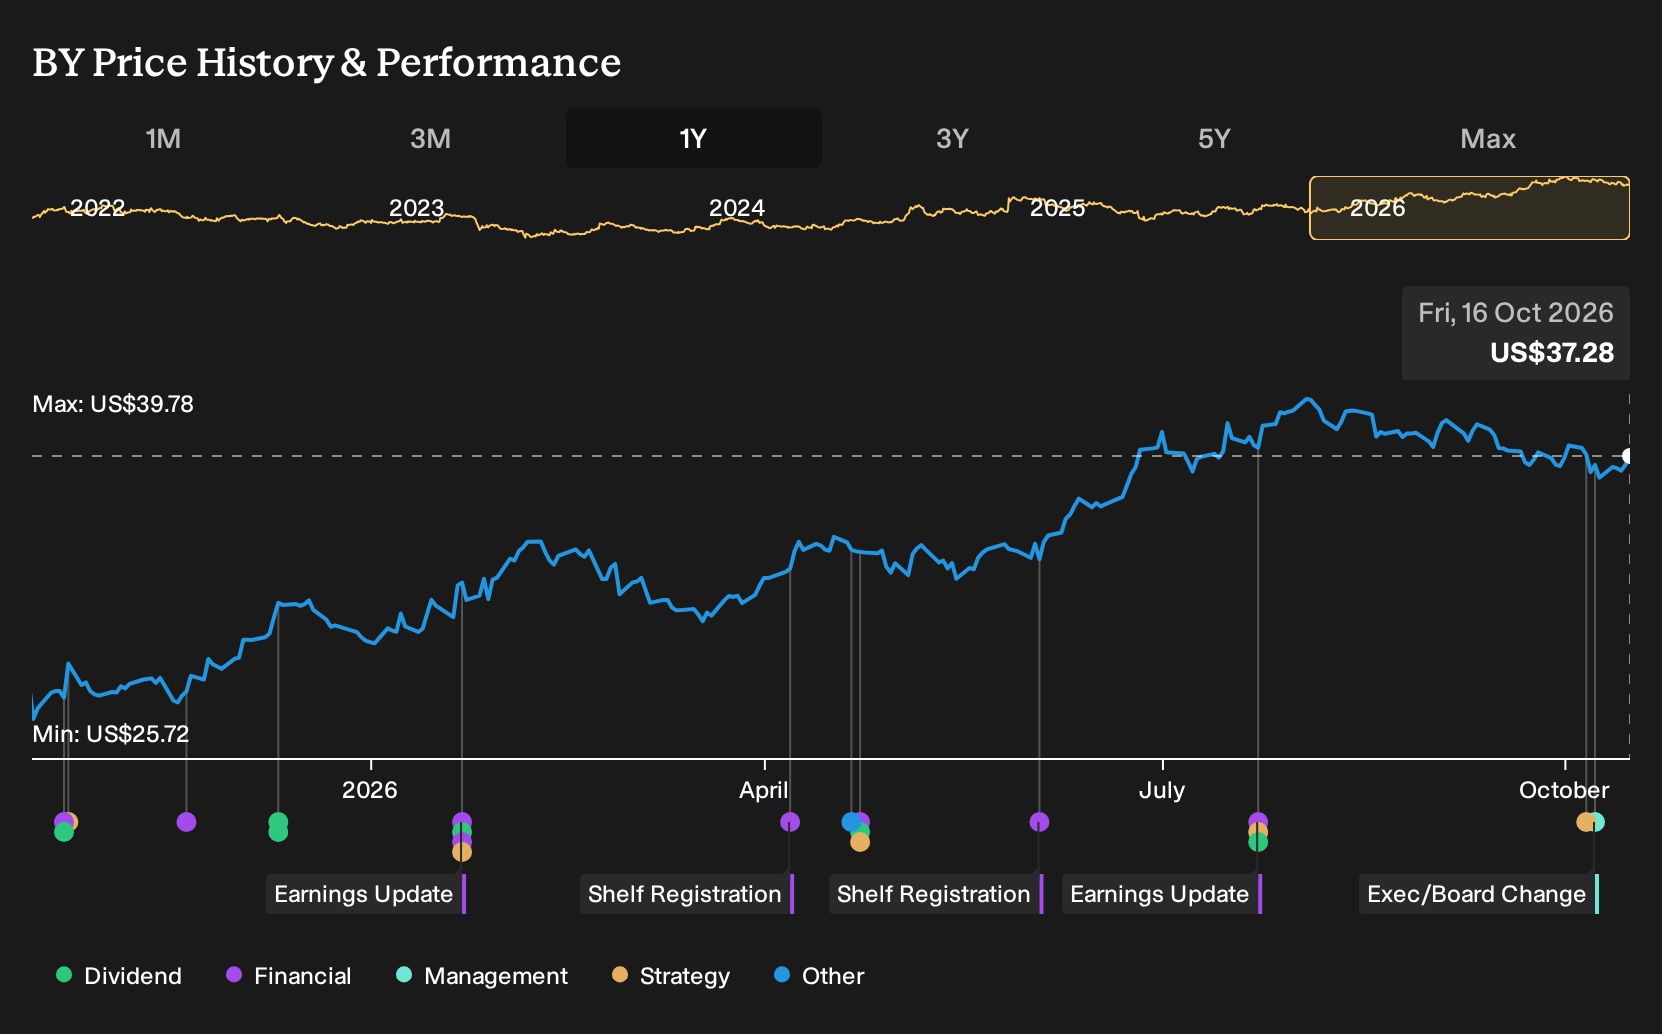Click the October axis label

point(1564,790)
